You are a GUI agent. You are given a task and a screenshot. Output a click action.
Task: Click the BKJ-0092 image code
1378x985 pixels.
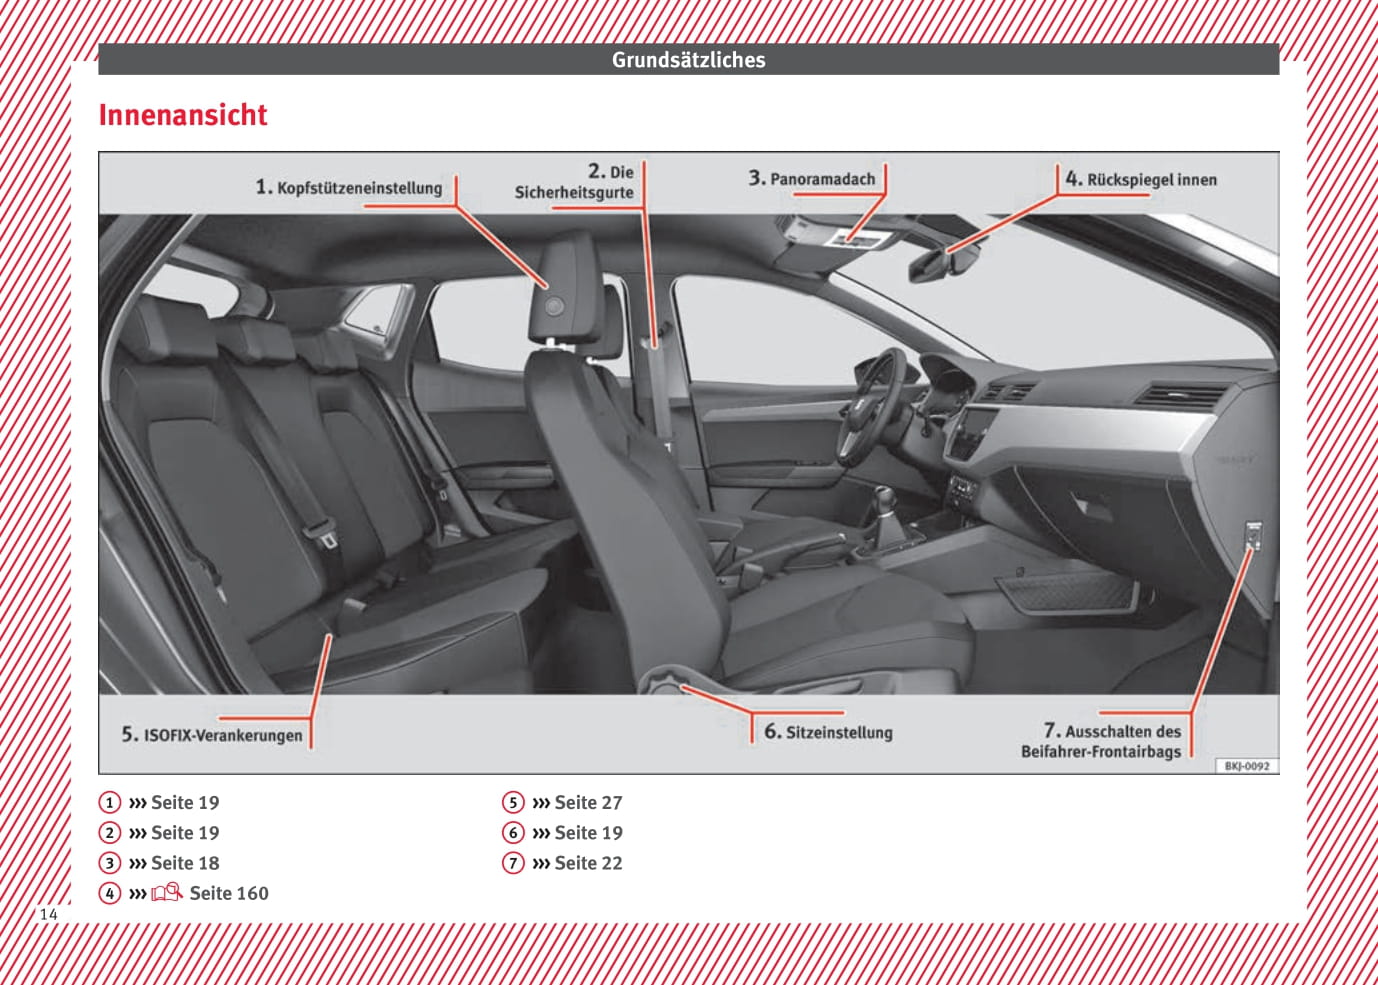pyautogui.click(x=1246, y=766)
